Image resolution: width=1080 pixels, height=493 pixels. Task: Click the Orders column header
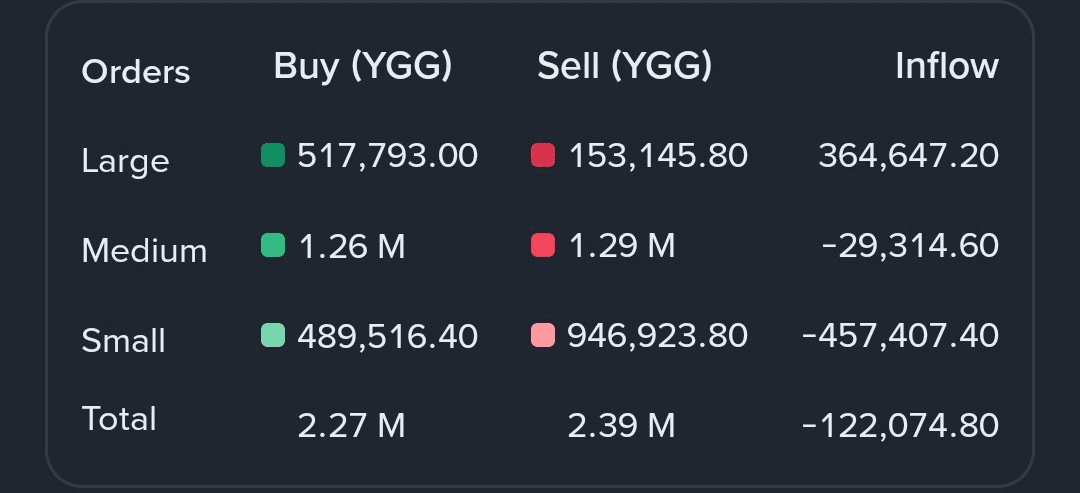(x=136, y=72)
